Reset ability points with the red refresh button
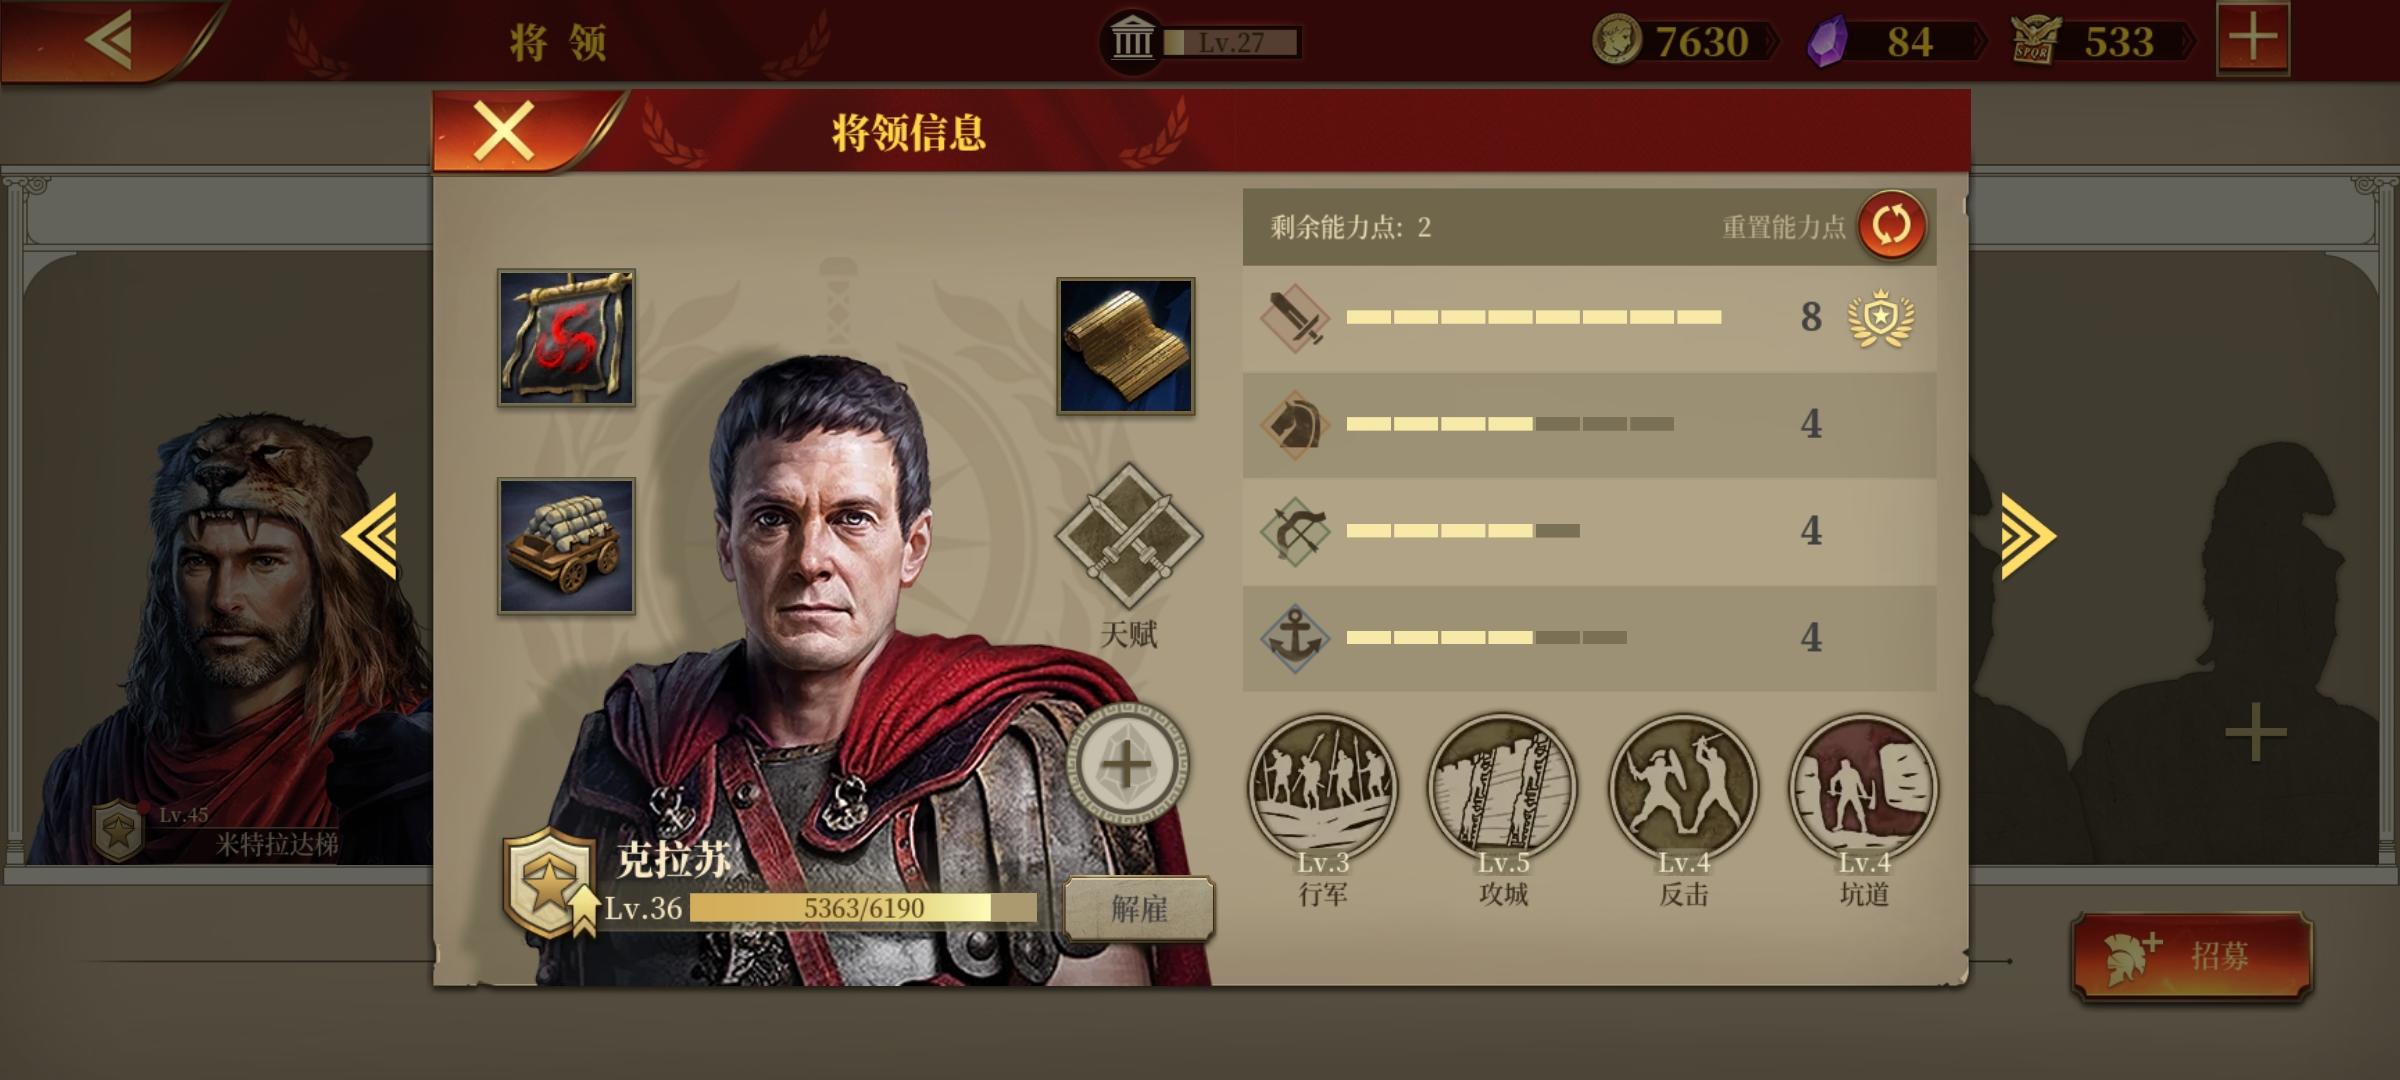The image size is (2400, 1080). click(1891, 226)
